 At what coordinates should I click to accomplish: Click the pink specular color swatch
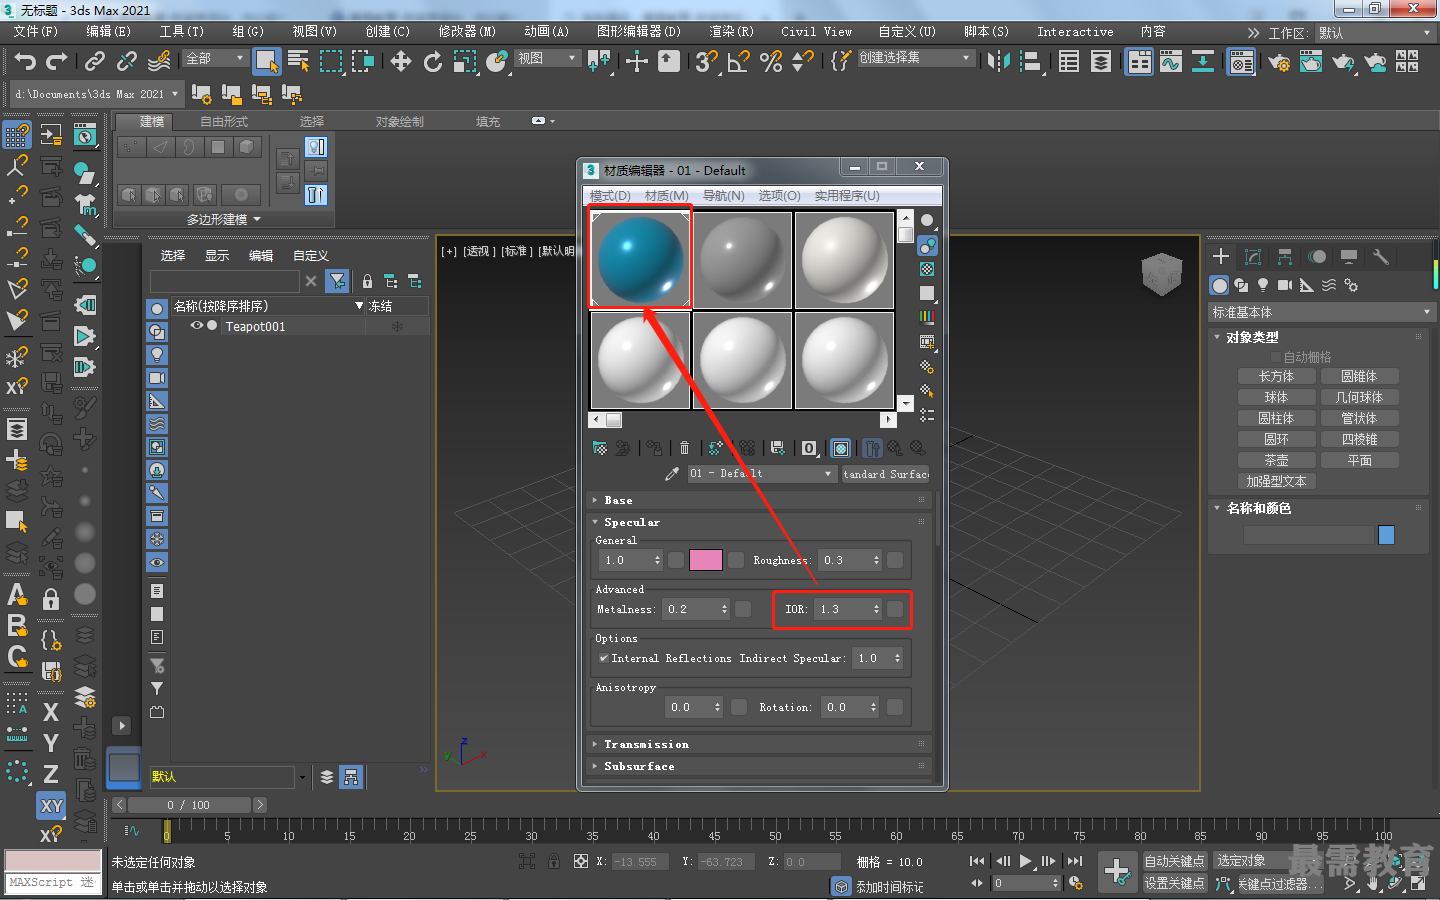(706, 560)
